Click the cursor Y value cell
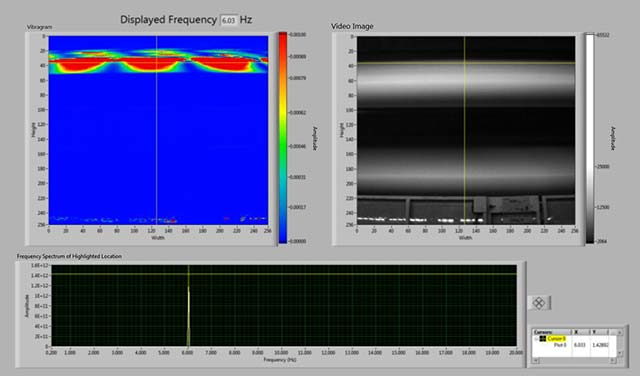This screenshot has height=376, width=640. 600,345
